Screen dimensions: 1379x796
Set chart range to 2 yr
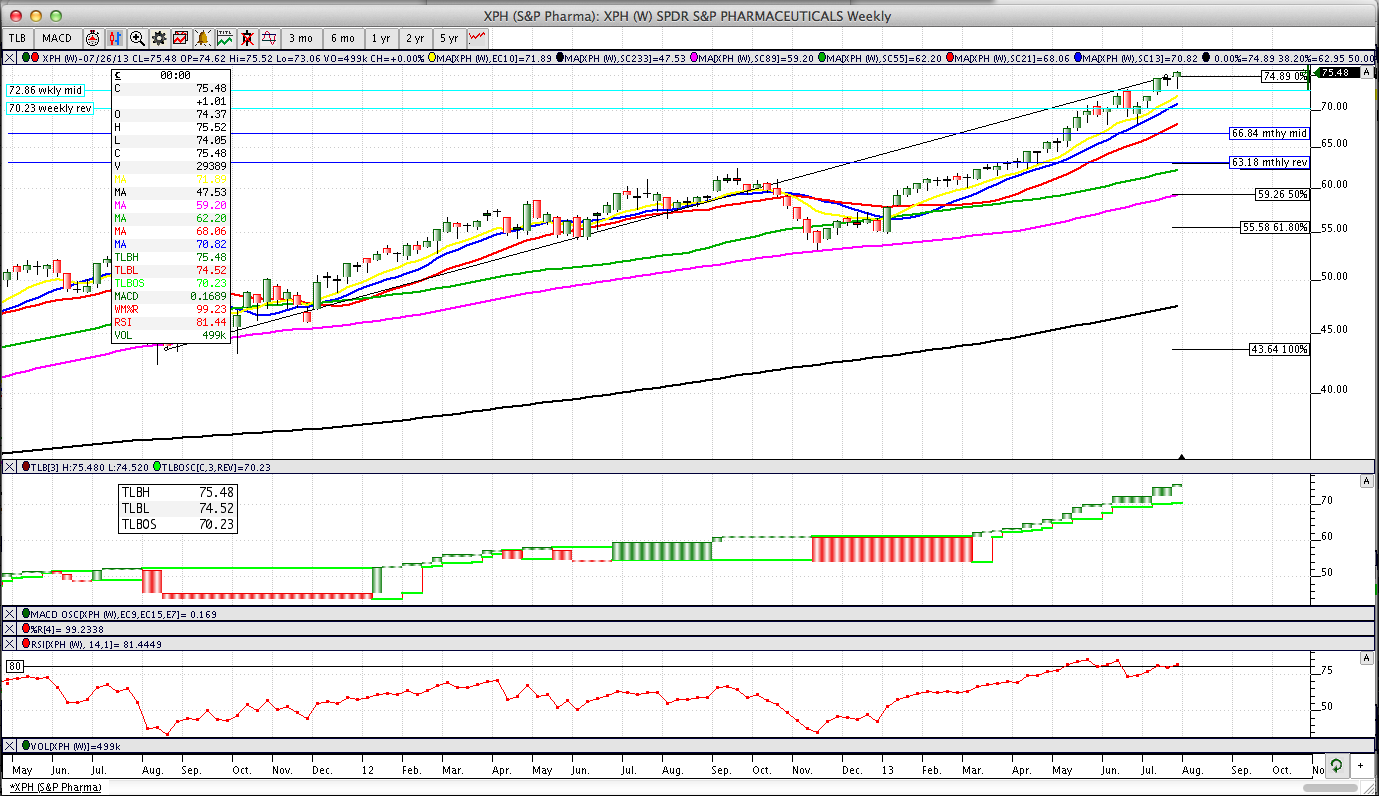click(x=415, y=38)
